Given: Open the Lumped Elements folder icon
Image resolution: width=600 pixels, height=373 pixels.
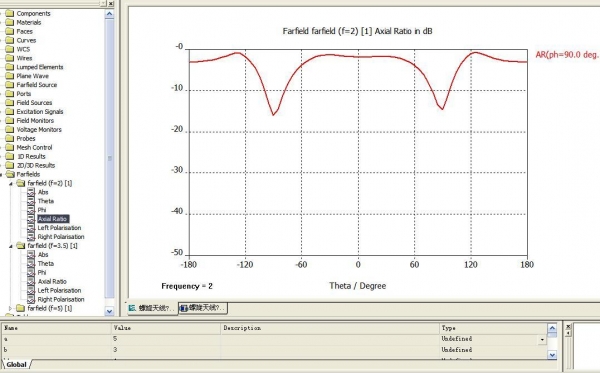Looking at the screenshot, I should point(10,67).
